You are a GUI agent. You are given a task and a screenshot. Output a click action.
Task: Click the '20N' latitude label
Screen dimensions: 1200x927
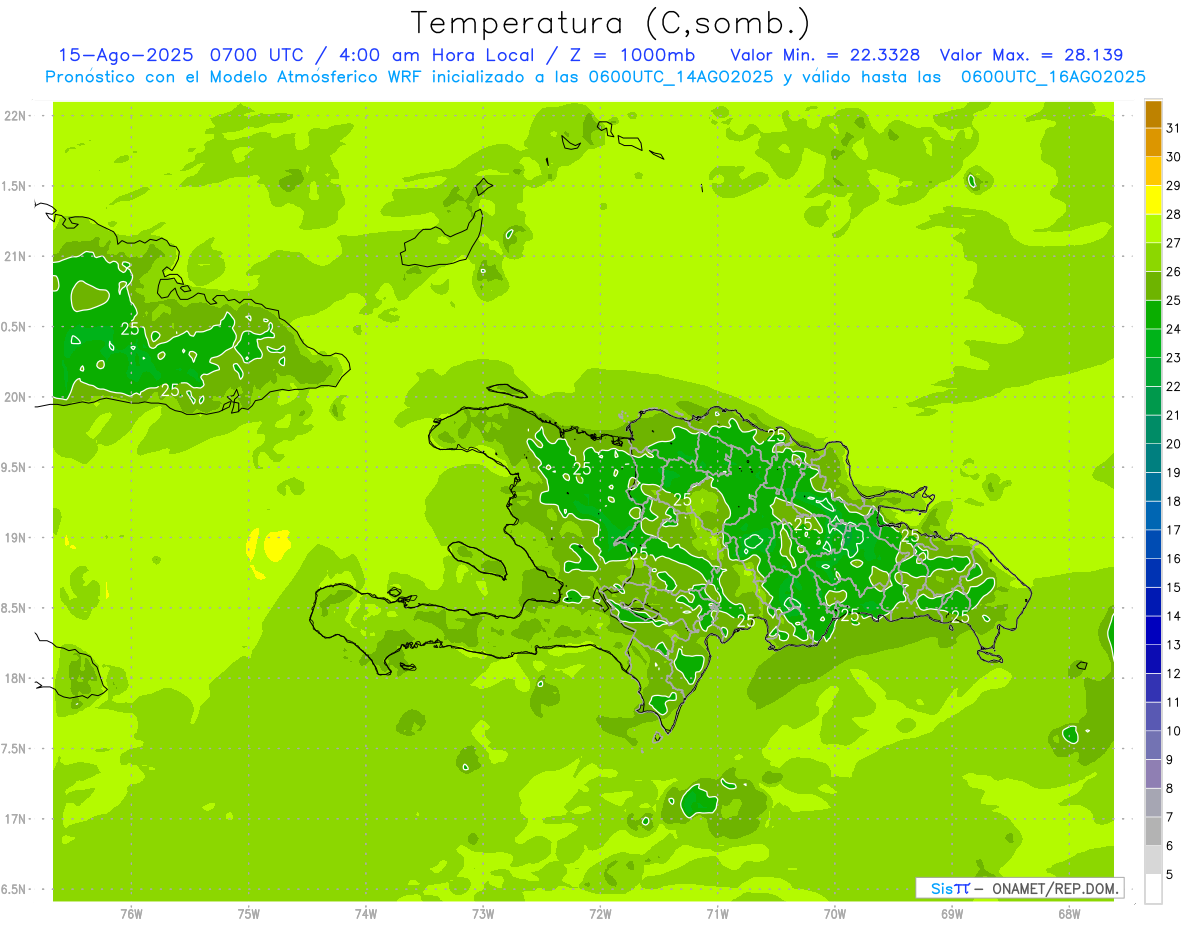point(14,397)
